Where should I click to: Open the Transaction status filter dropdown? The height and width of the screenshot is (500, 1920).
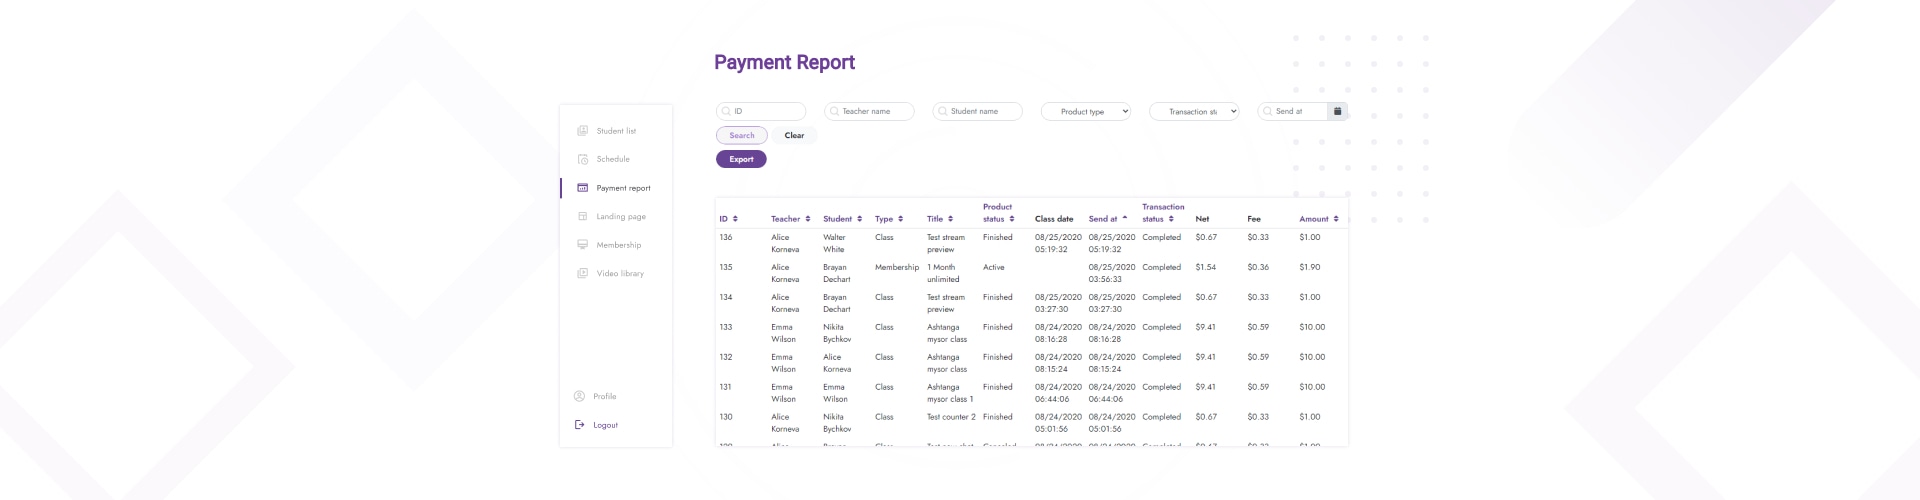coord(1194,111)
